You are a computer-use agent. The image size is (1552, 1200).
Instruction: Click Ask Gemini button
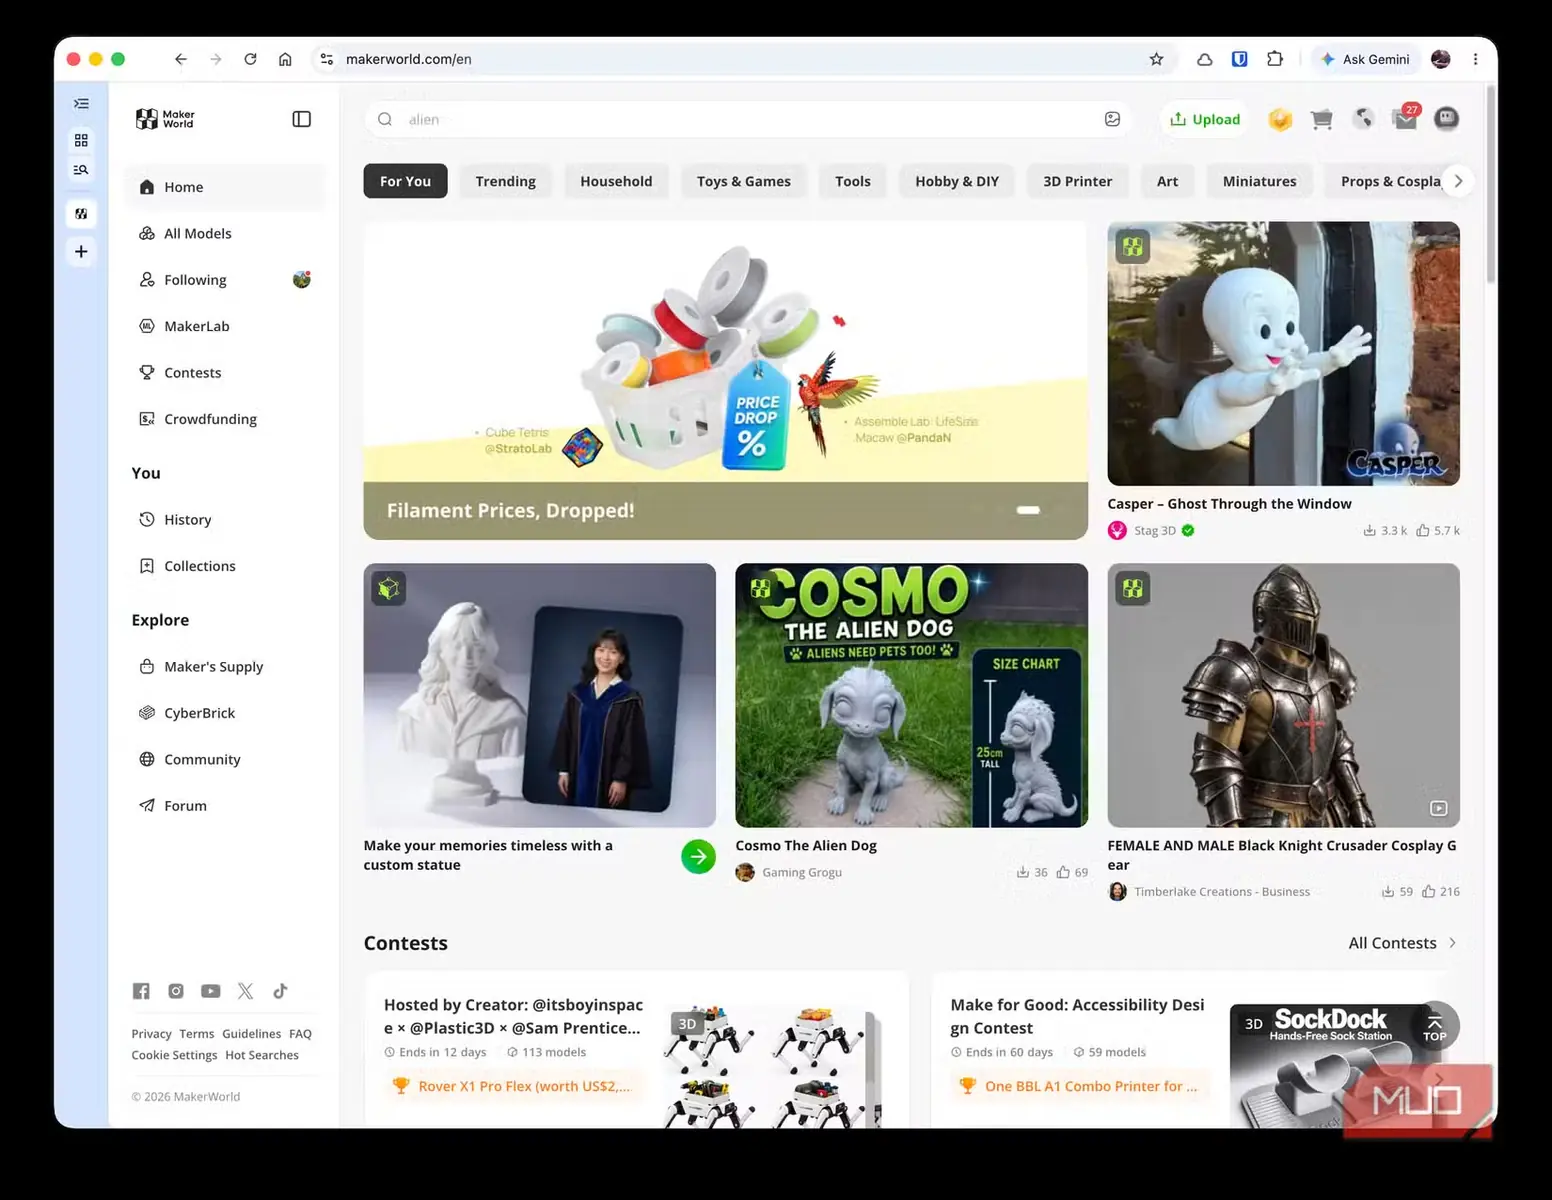pos(1366,59)
